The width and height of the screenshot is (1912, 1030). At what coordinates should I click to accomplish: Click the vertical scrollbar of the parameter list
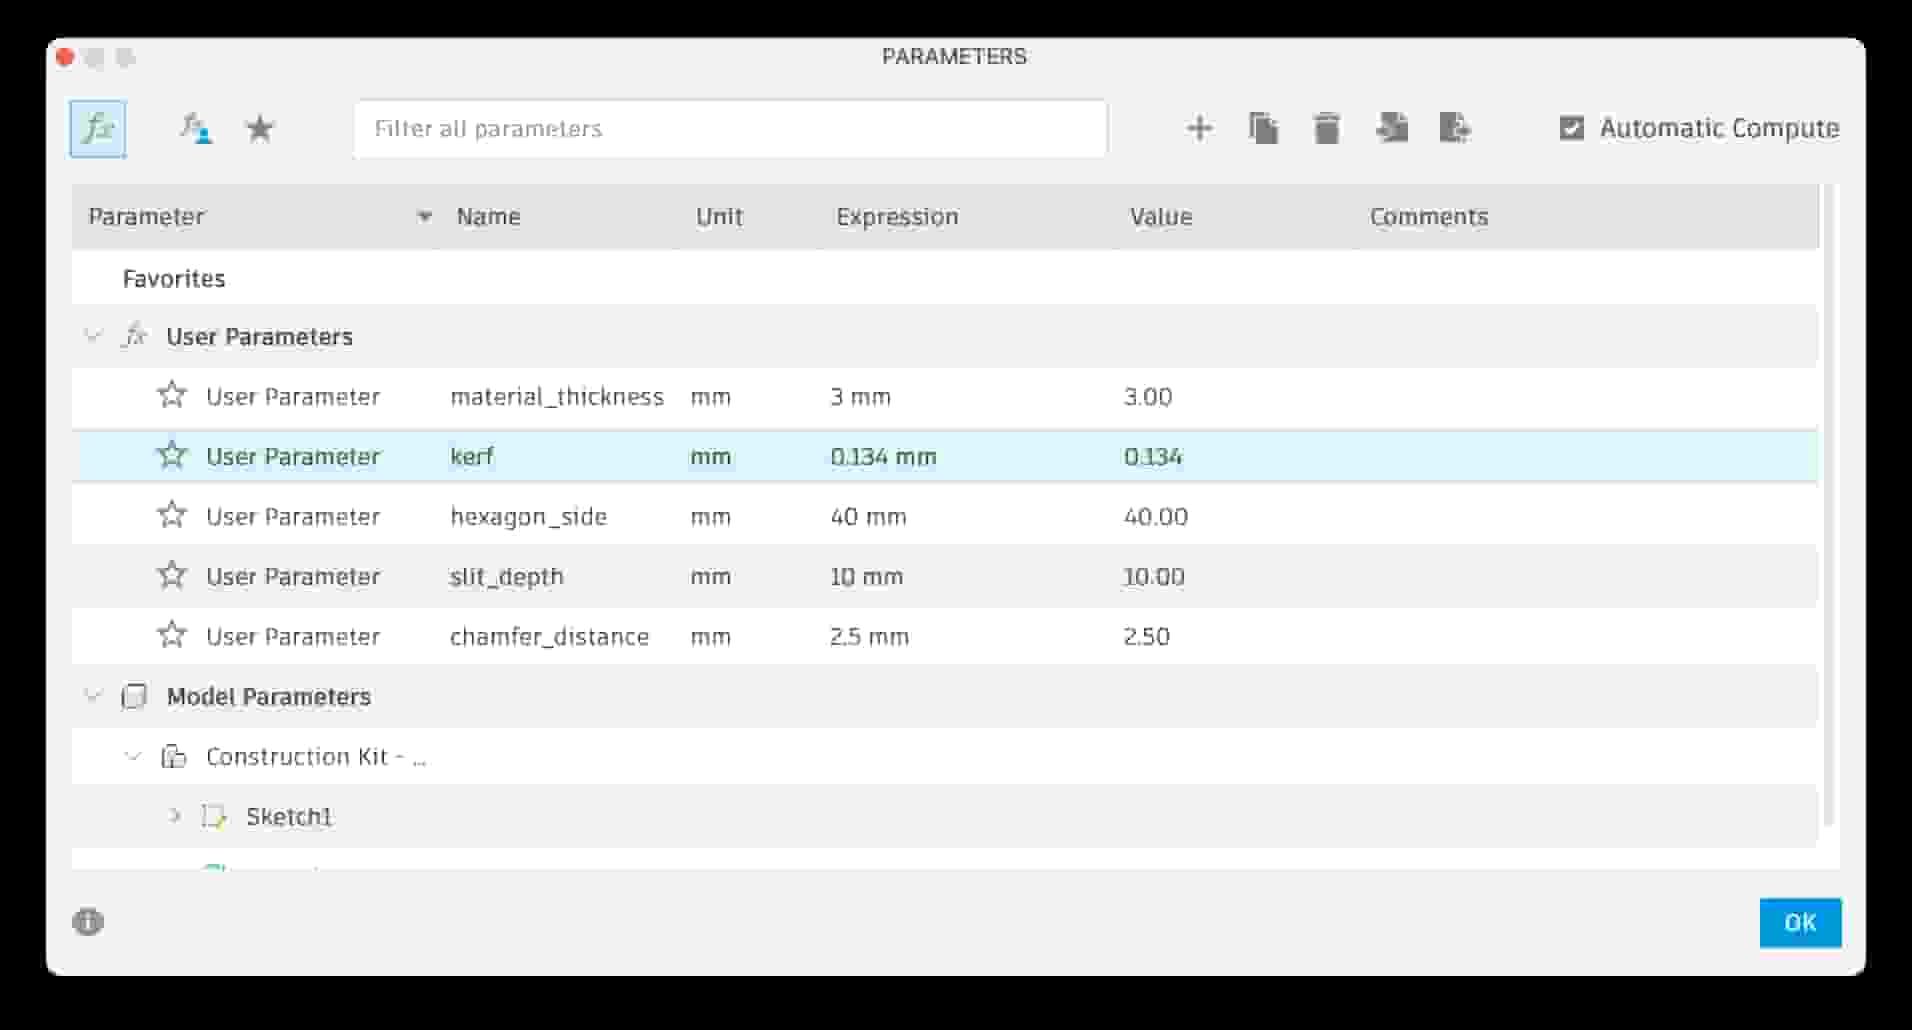pos(1828,505)
